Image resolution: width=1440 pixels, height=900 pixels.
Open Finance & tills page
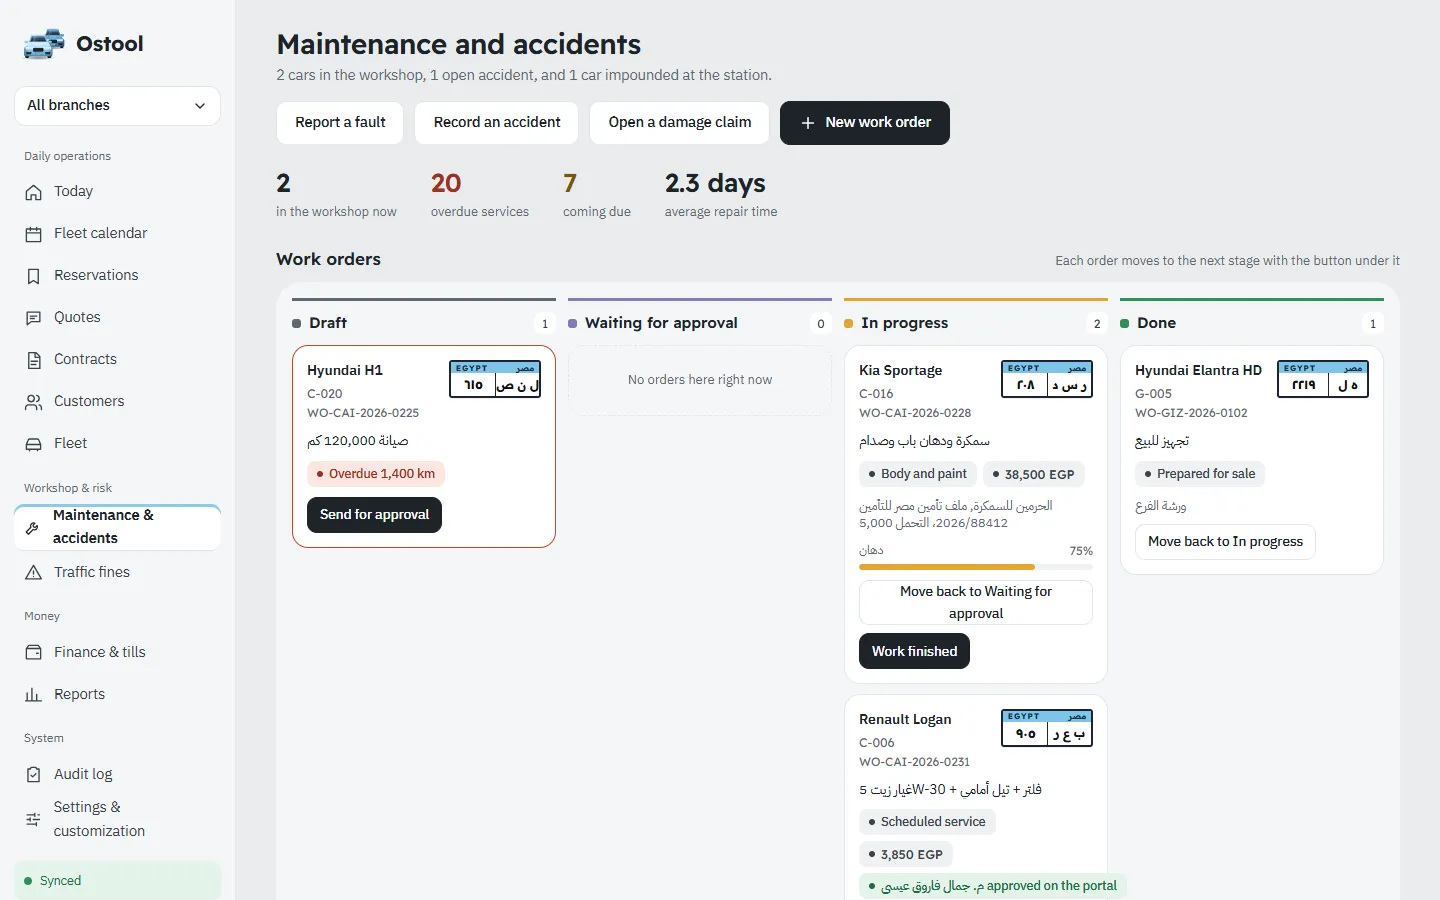coord(117,653)
